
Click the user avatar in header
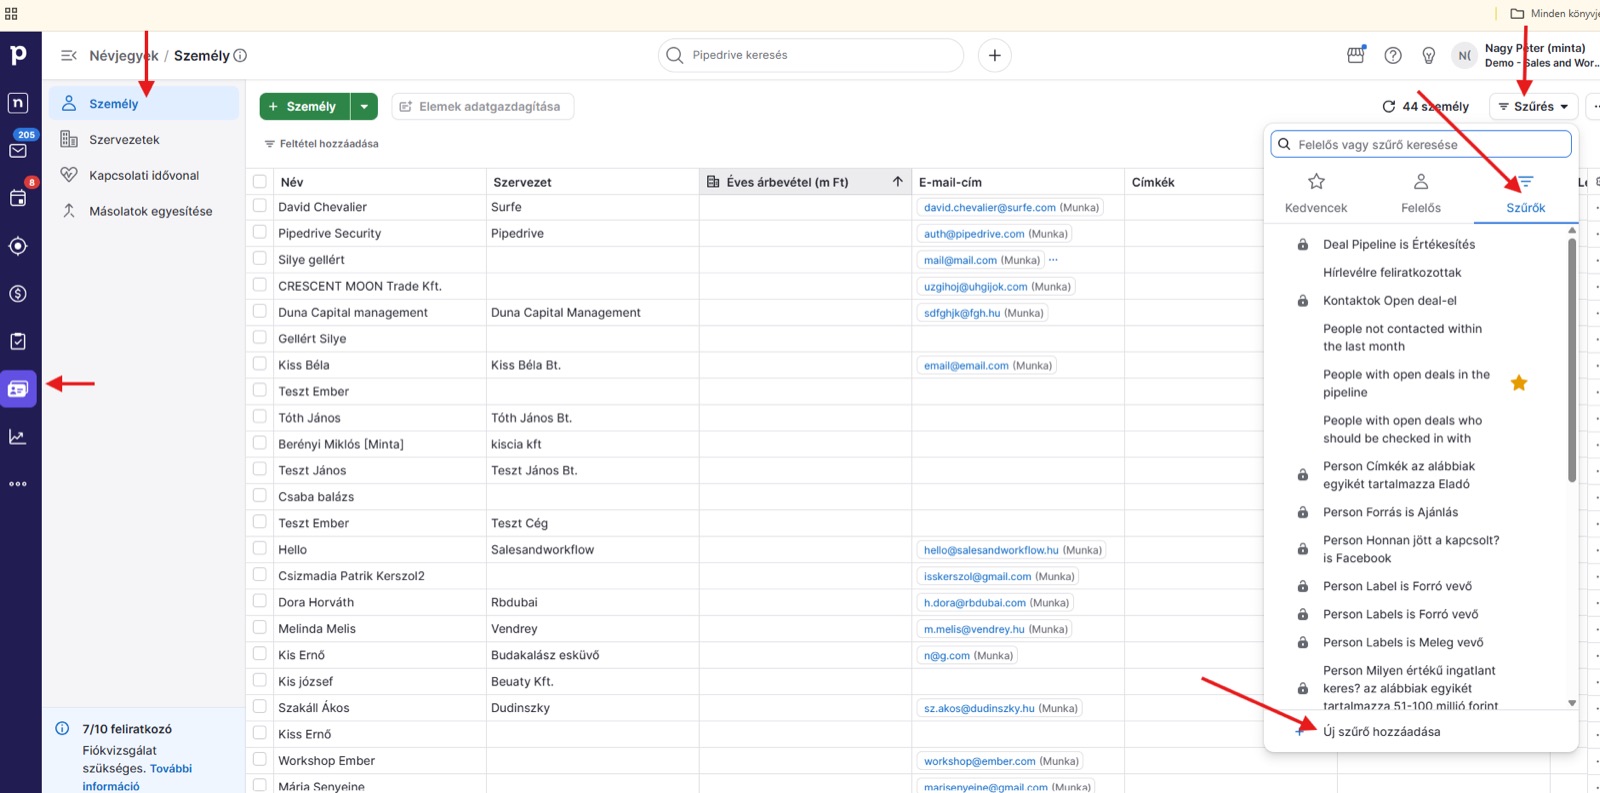click(x=1464, y=56)
